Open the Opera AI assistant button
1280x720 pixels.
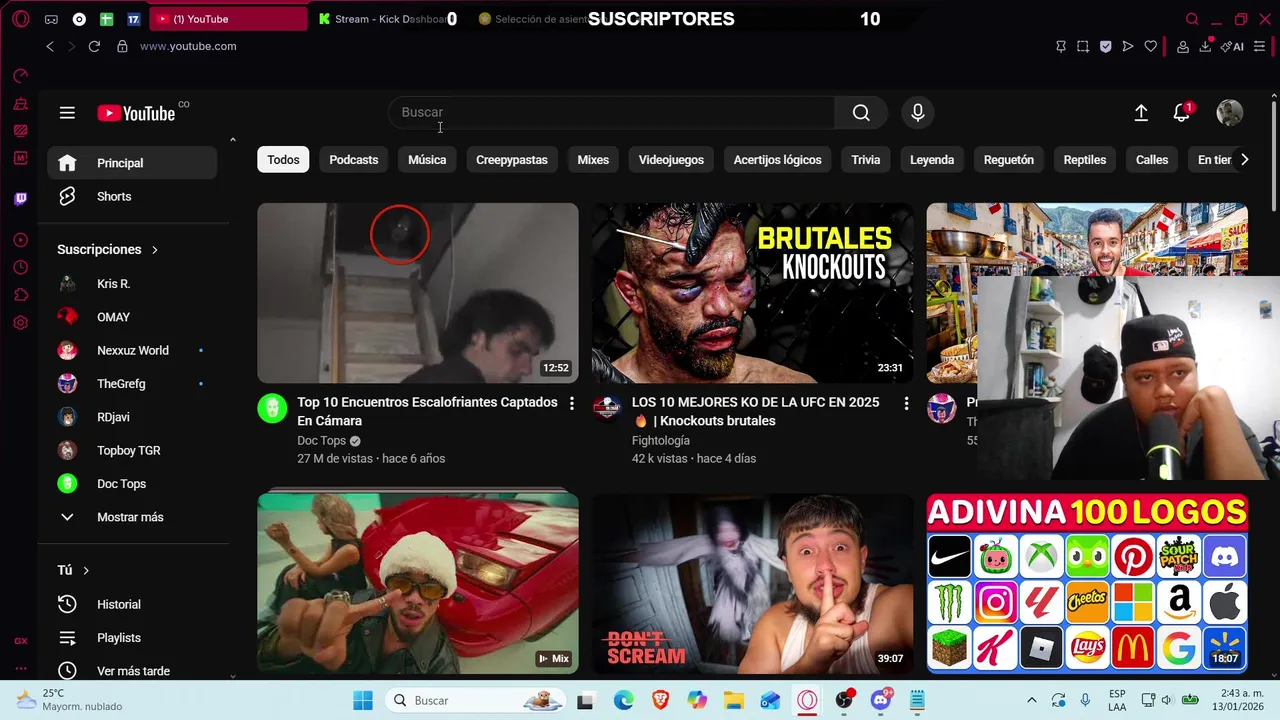(x=1232, y=46)
